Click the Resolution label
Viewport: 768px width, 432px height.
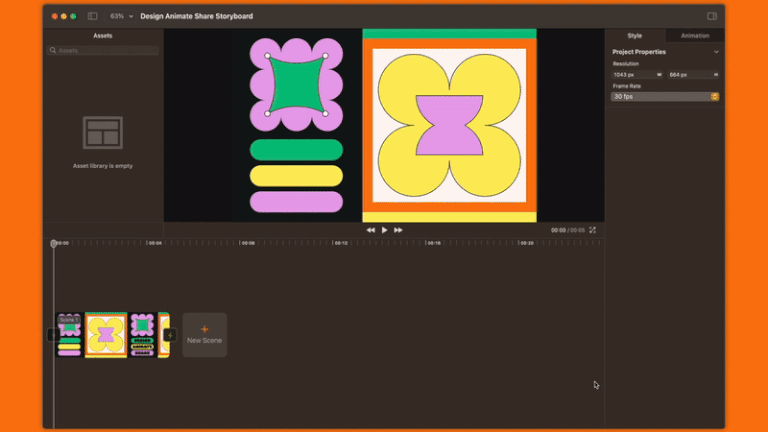coord(625,64)
